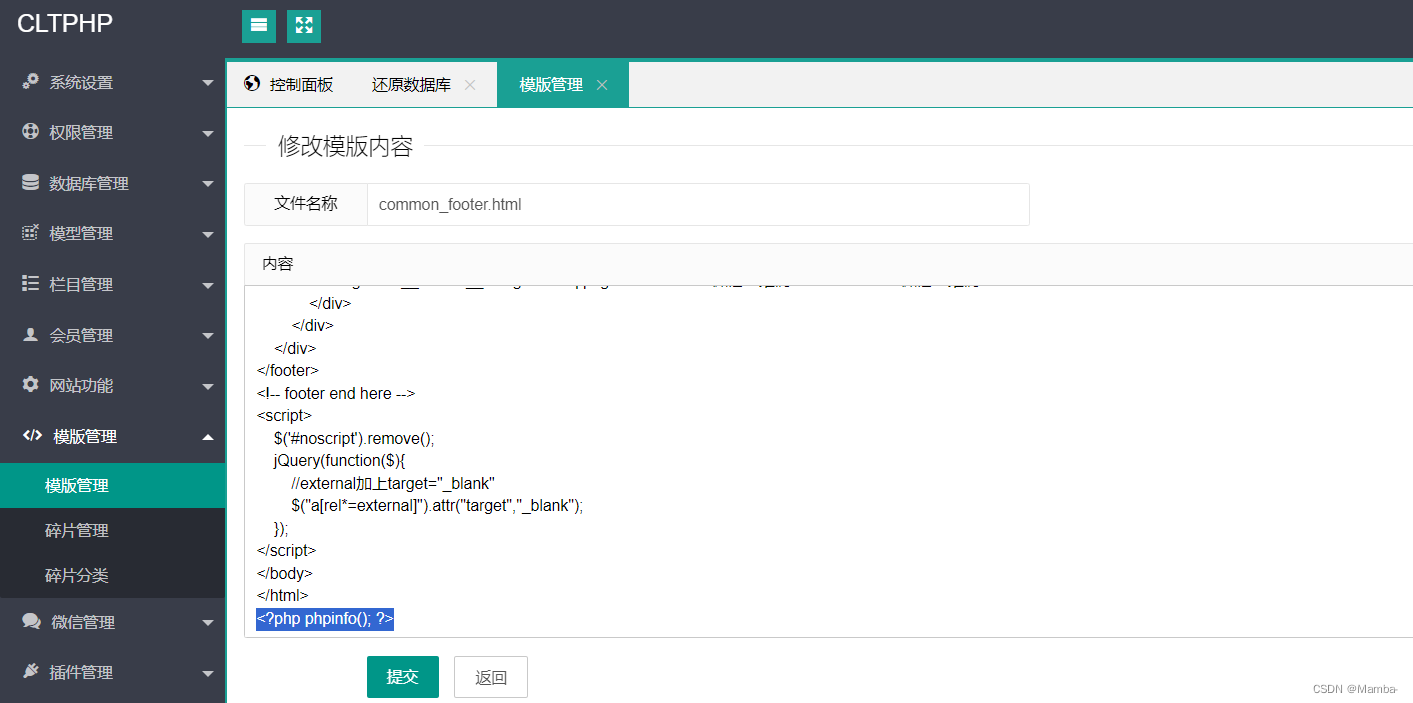1413x703 pixels.
Task: Open 碎片分类 submenu item
Action: [x=112, y=575]
